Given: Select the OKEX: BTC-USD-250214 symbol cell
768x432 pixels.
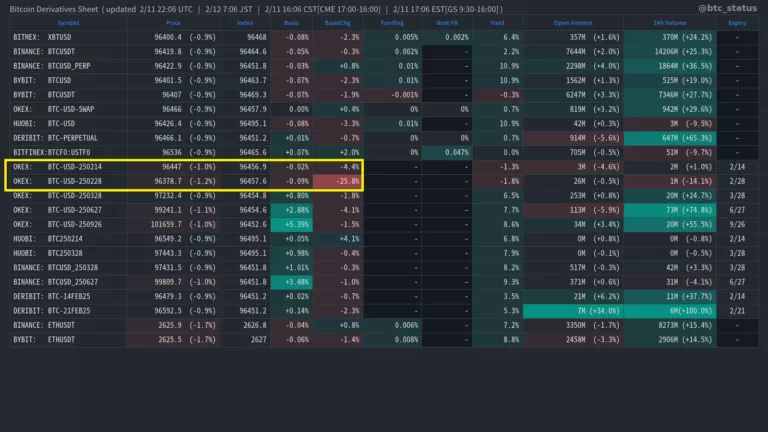Looking at the screenshot, I should tap(68, 167).
